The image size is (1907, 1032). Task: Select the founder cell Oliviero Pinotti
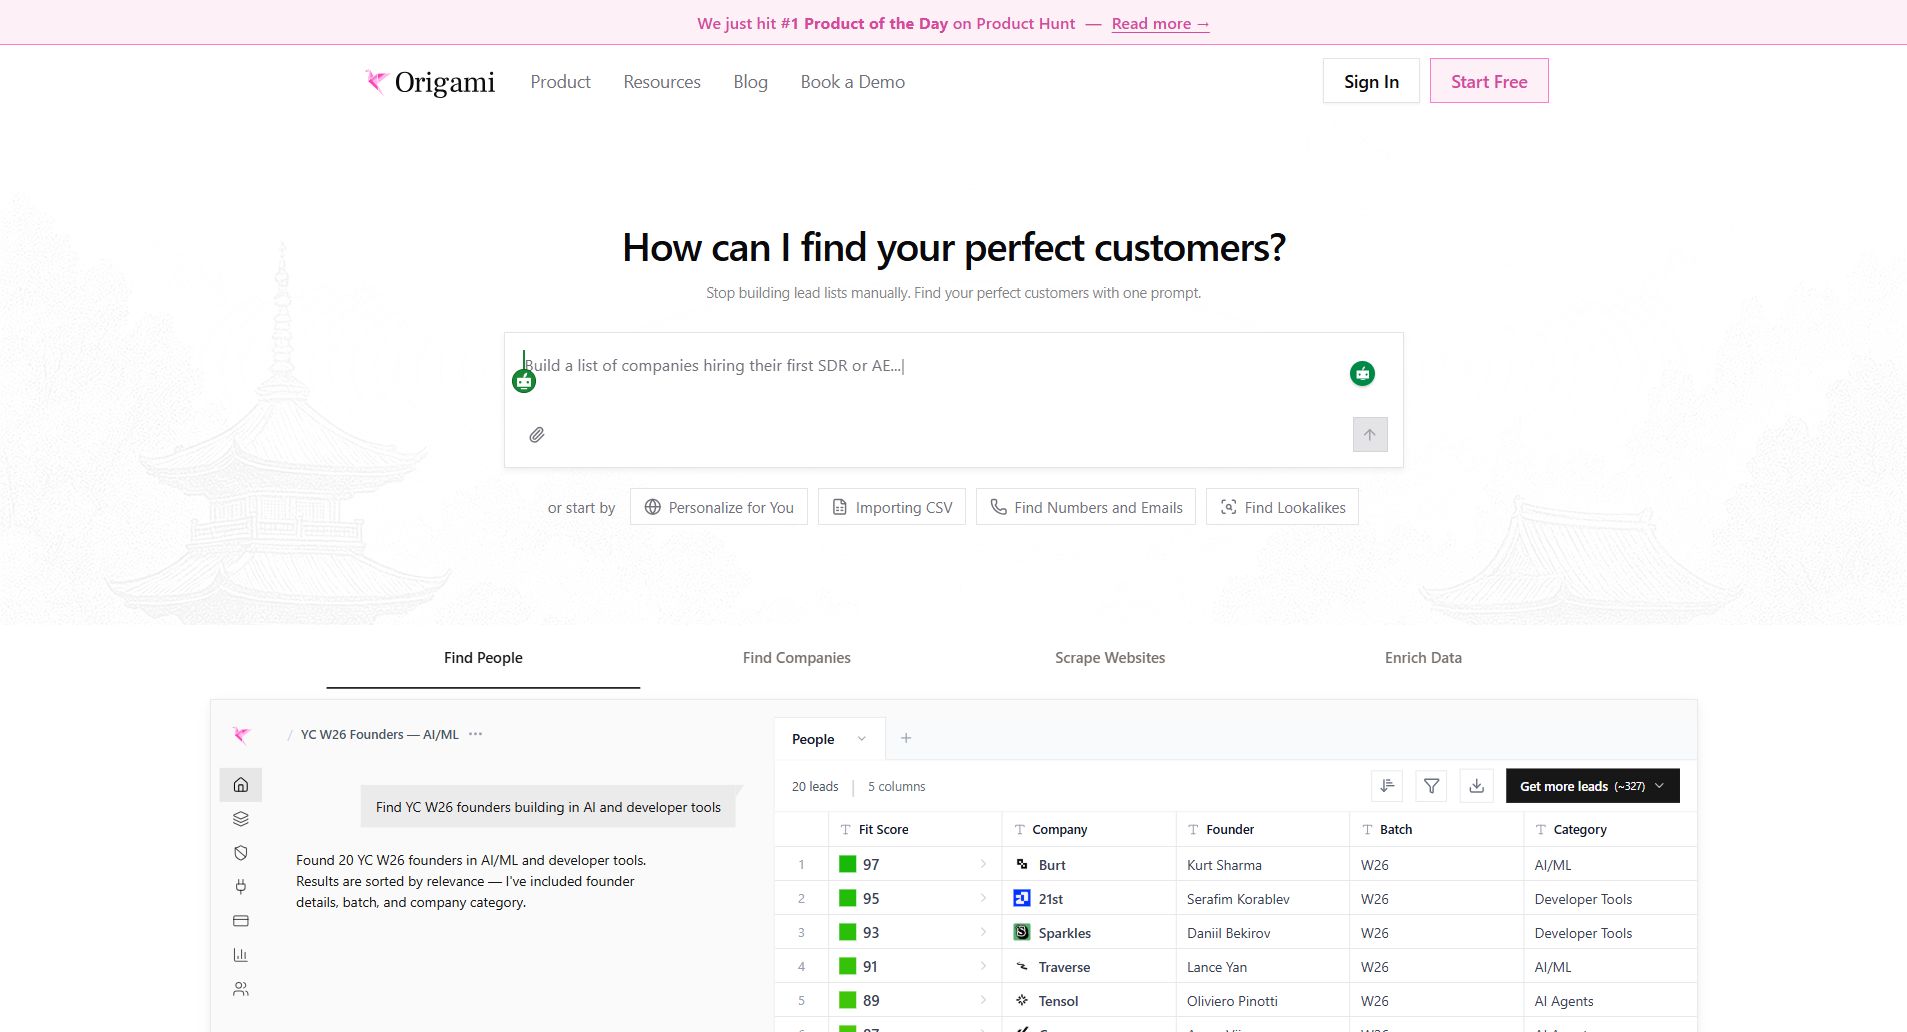coord(1263,1000)
